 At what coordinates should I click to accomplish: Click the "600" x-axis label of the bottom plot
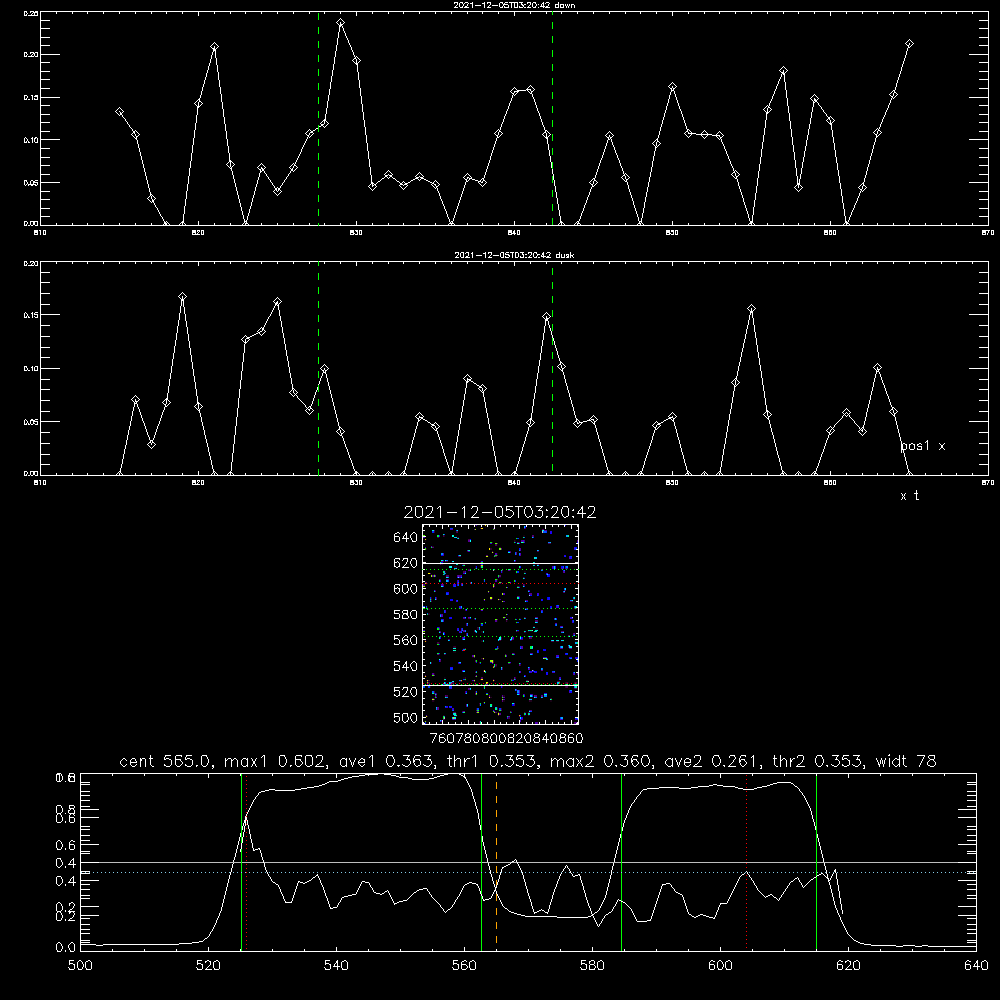click(x=720, y=966)
